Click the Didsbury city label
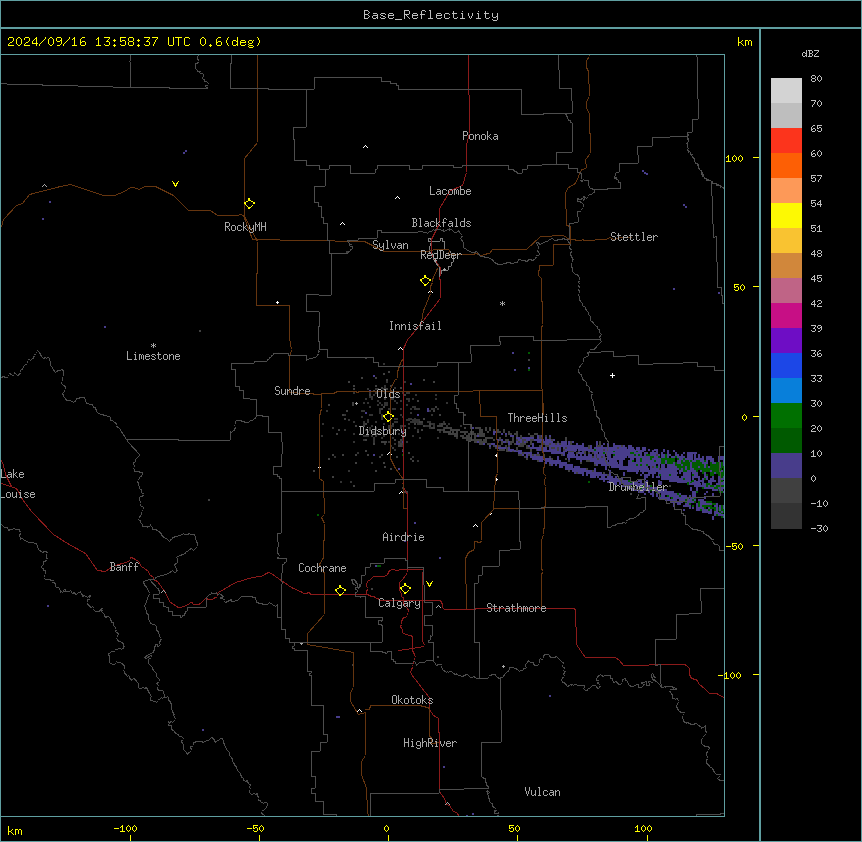This screenshot has height=842, width=862. [x=383, y=431]
